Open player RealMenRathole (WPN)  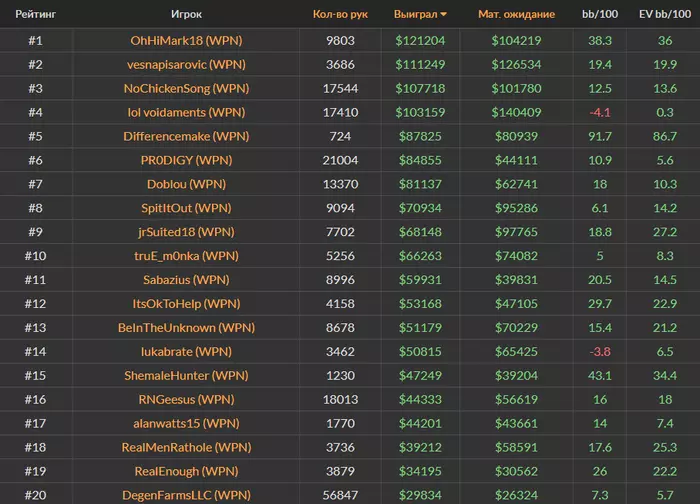(x=186, y=447)
